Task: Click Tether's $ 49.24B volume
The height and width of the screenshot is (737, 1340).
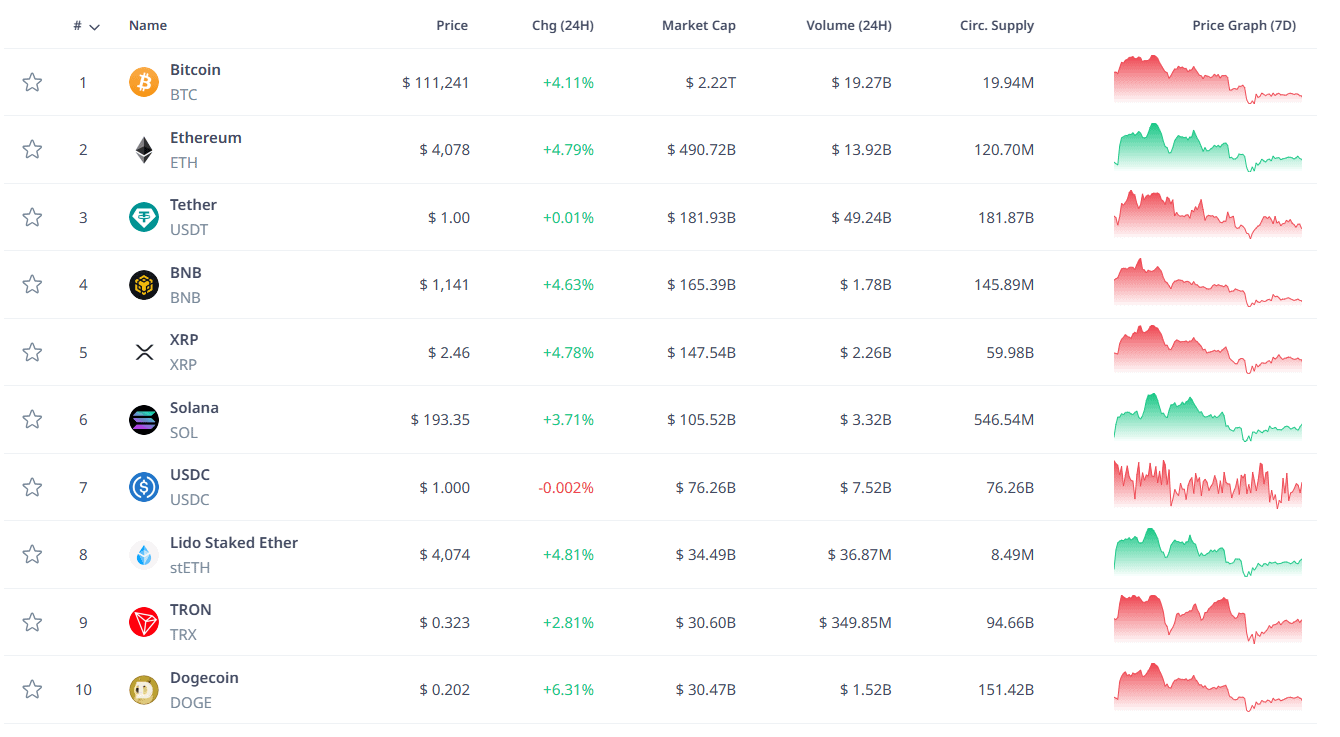Action: coord(861,218)
